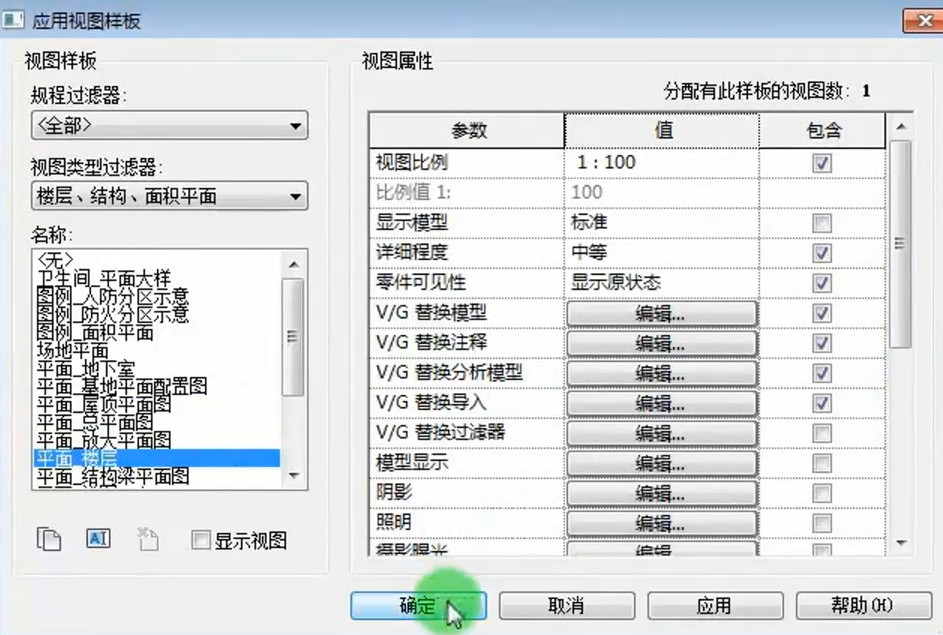Viewport: 943px width, 635px height.
Task: Open 编辑 for 模型显示
Action: tap(662, 464)
